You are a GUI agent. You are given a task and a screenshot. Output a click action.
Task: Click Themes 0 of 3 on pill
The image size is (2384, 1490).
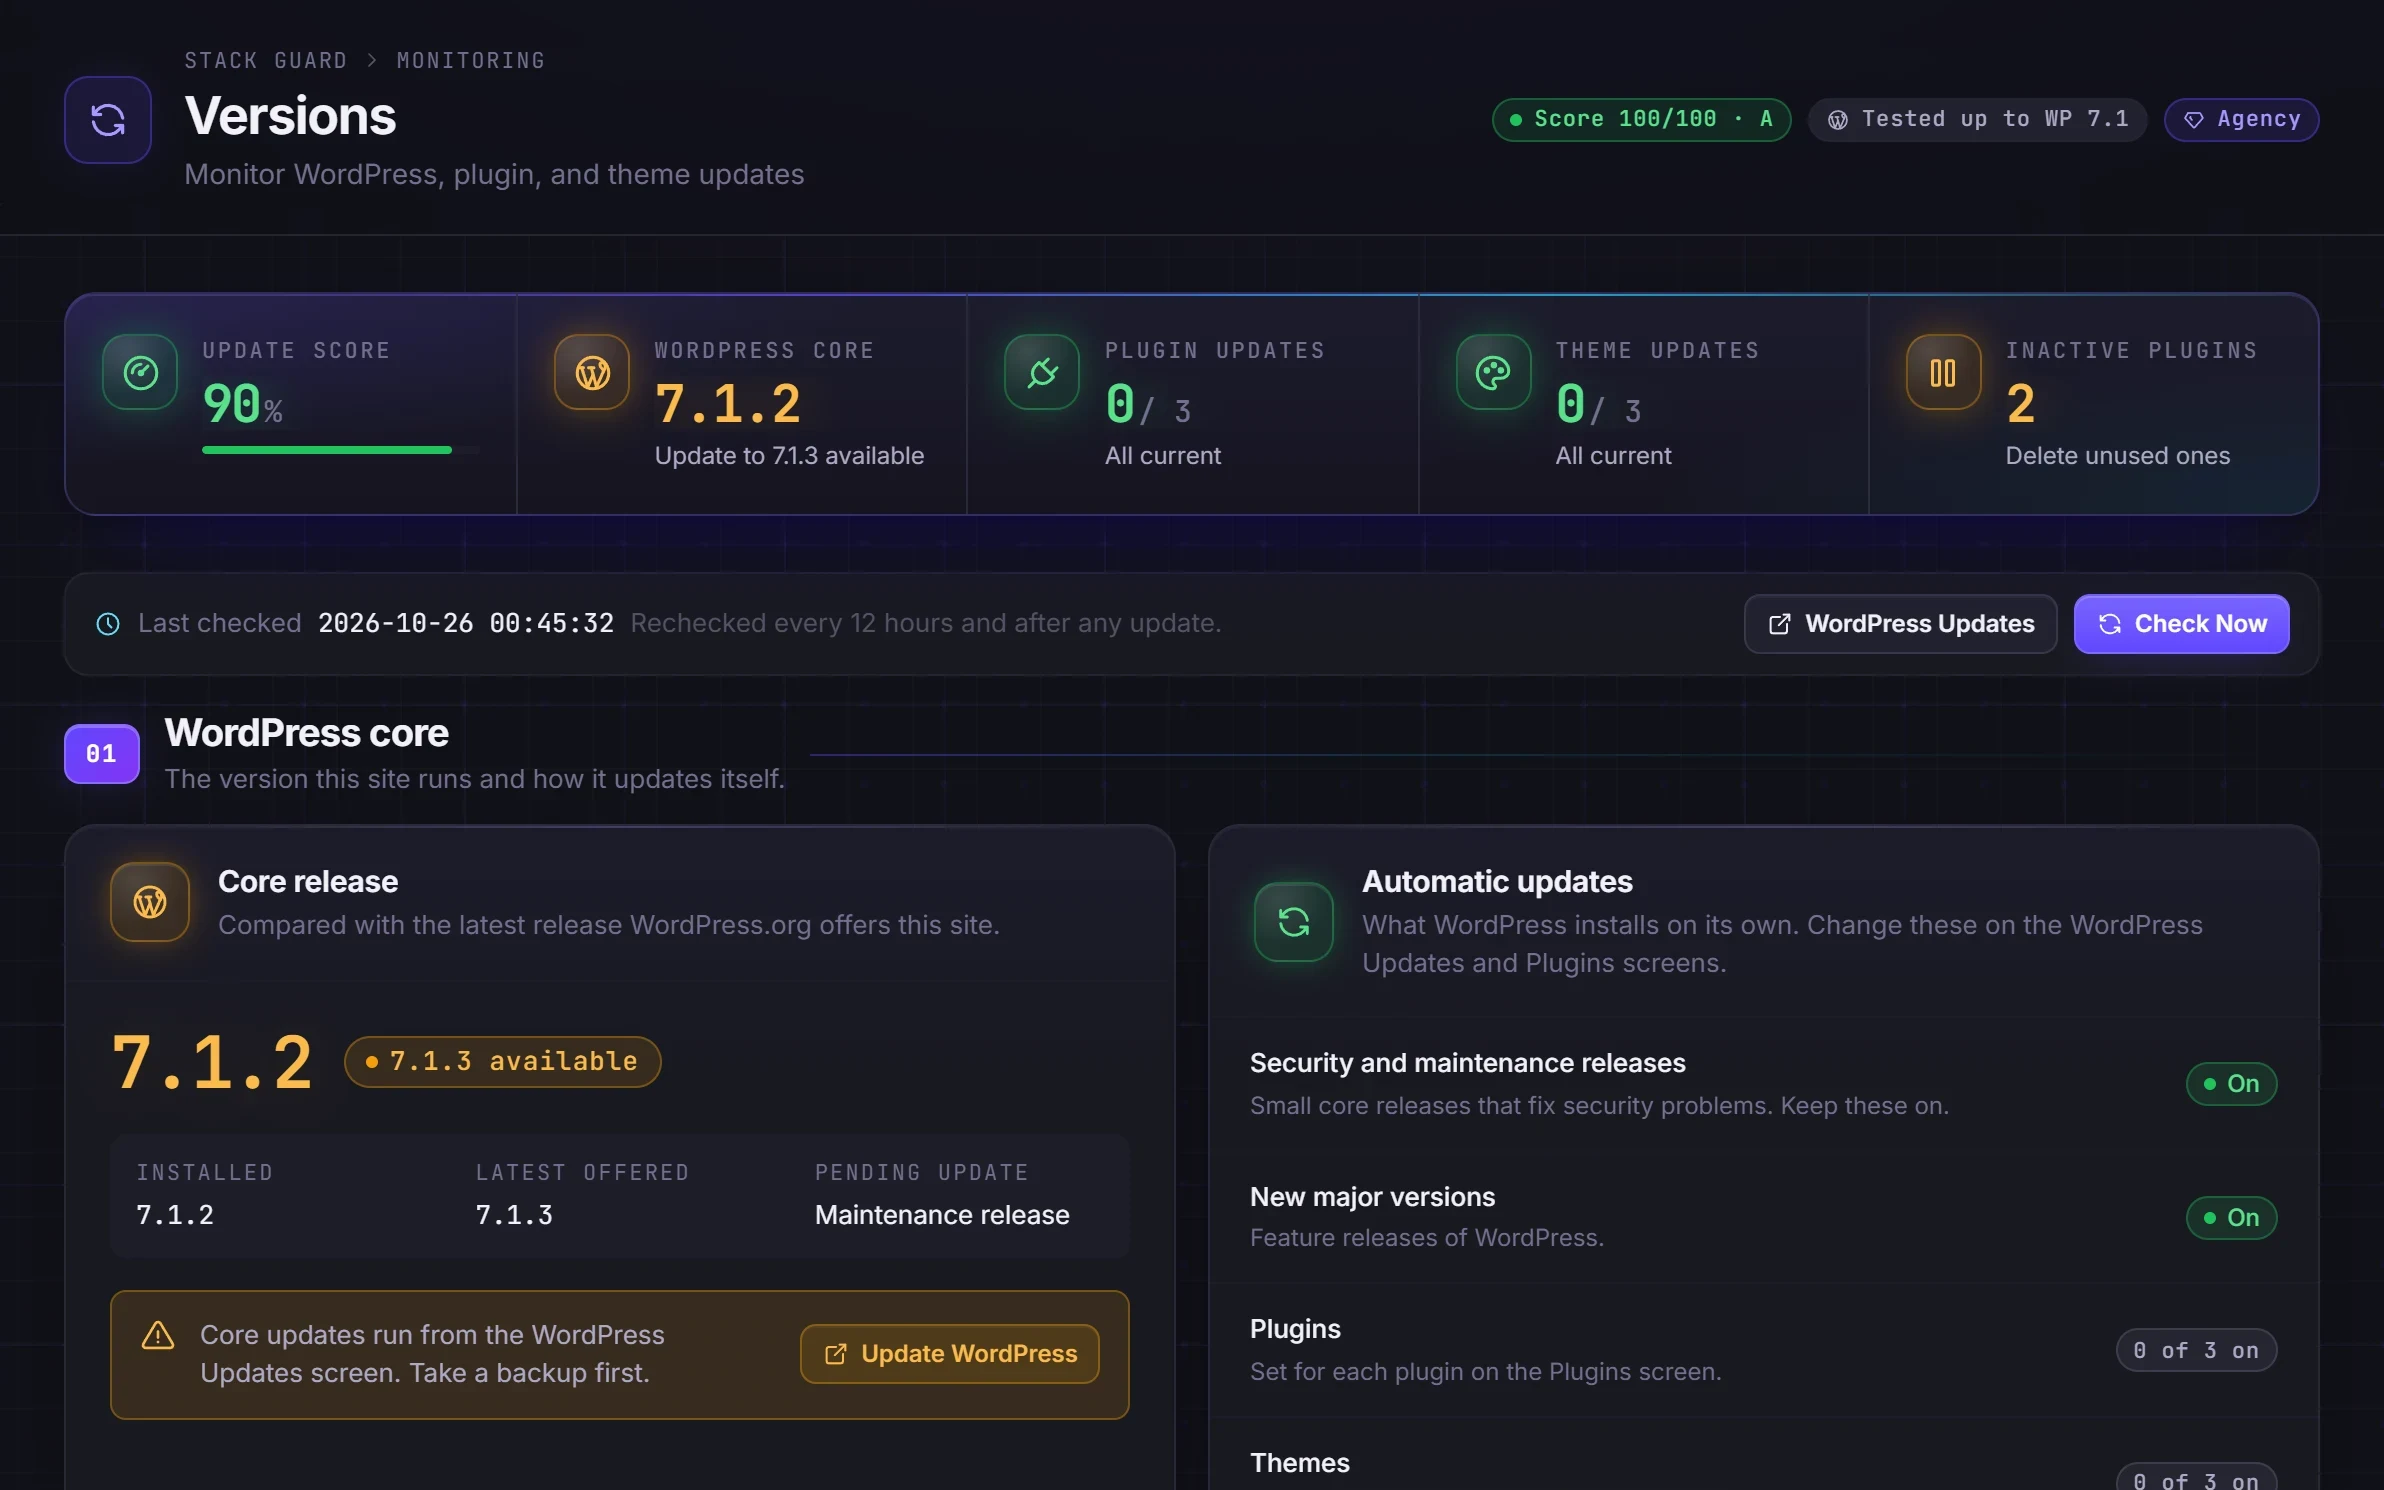click(2196, 1478)
